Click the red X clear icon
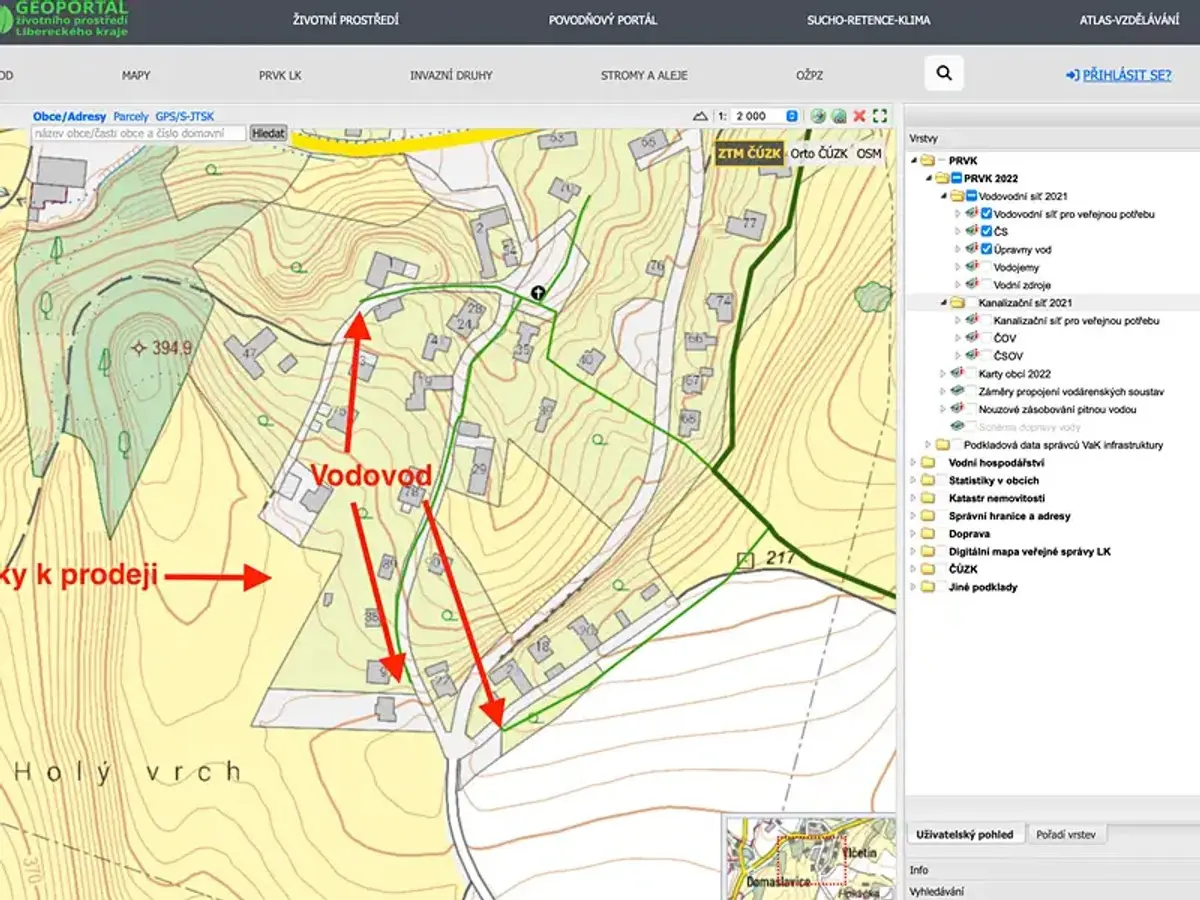Viewport: 1200px width, 900px height. (x=859, y=116)
